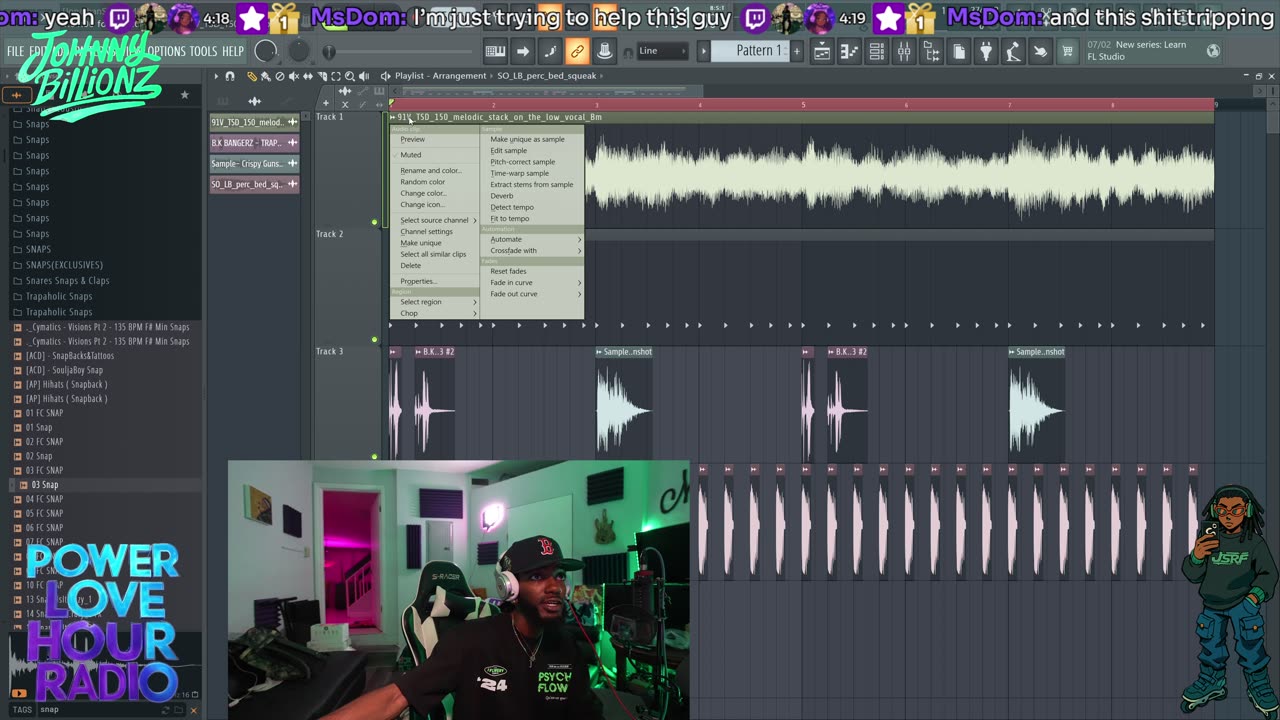Viewport: 1280px width, 720px height.
Task: Select the SO_LB_perc_bed_sq clip in picker
Action: tap(254, 185)
